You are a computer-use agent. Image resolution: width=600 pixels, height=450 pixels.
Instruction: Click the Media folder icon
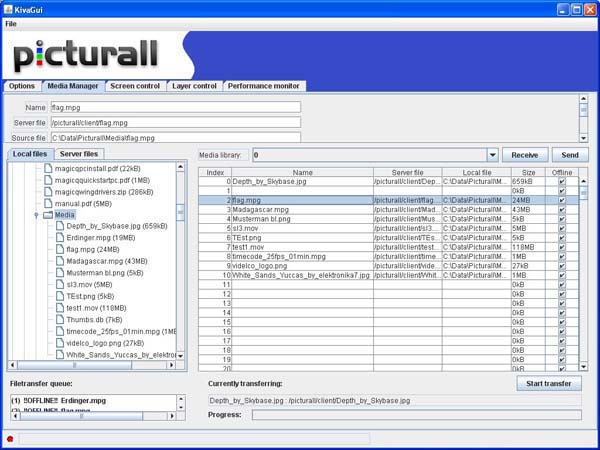48,215
